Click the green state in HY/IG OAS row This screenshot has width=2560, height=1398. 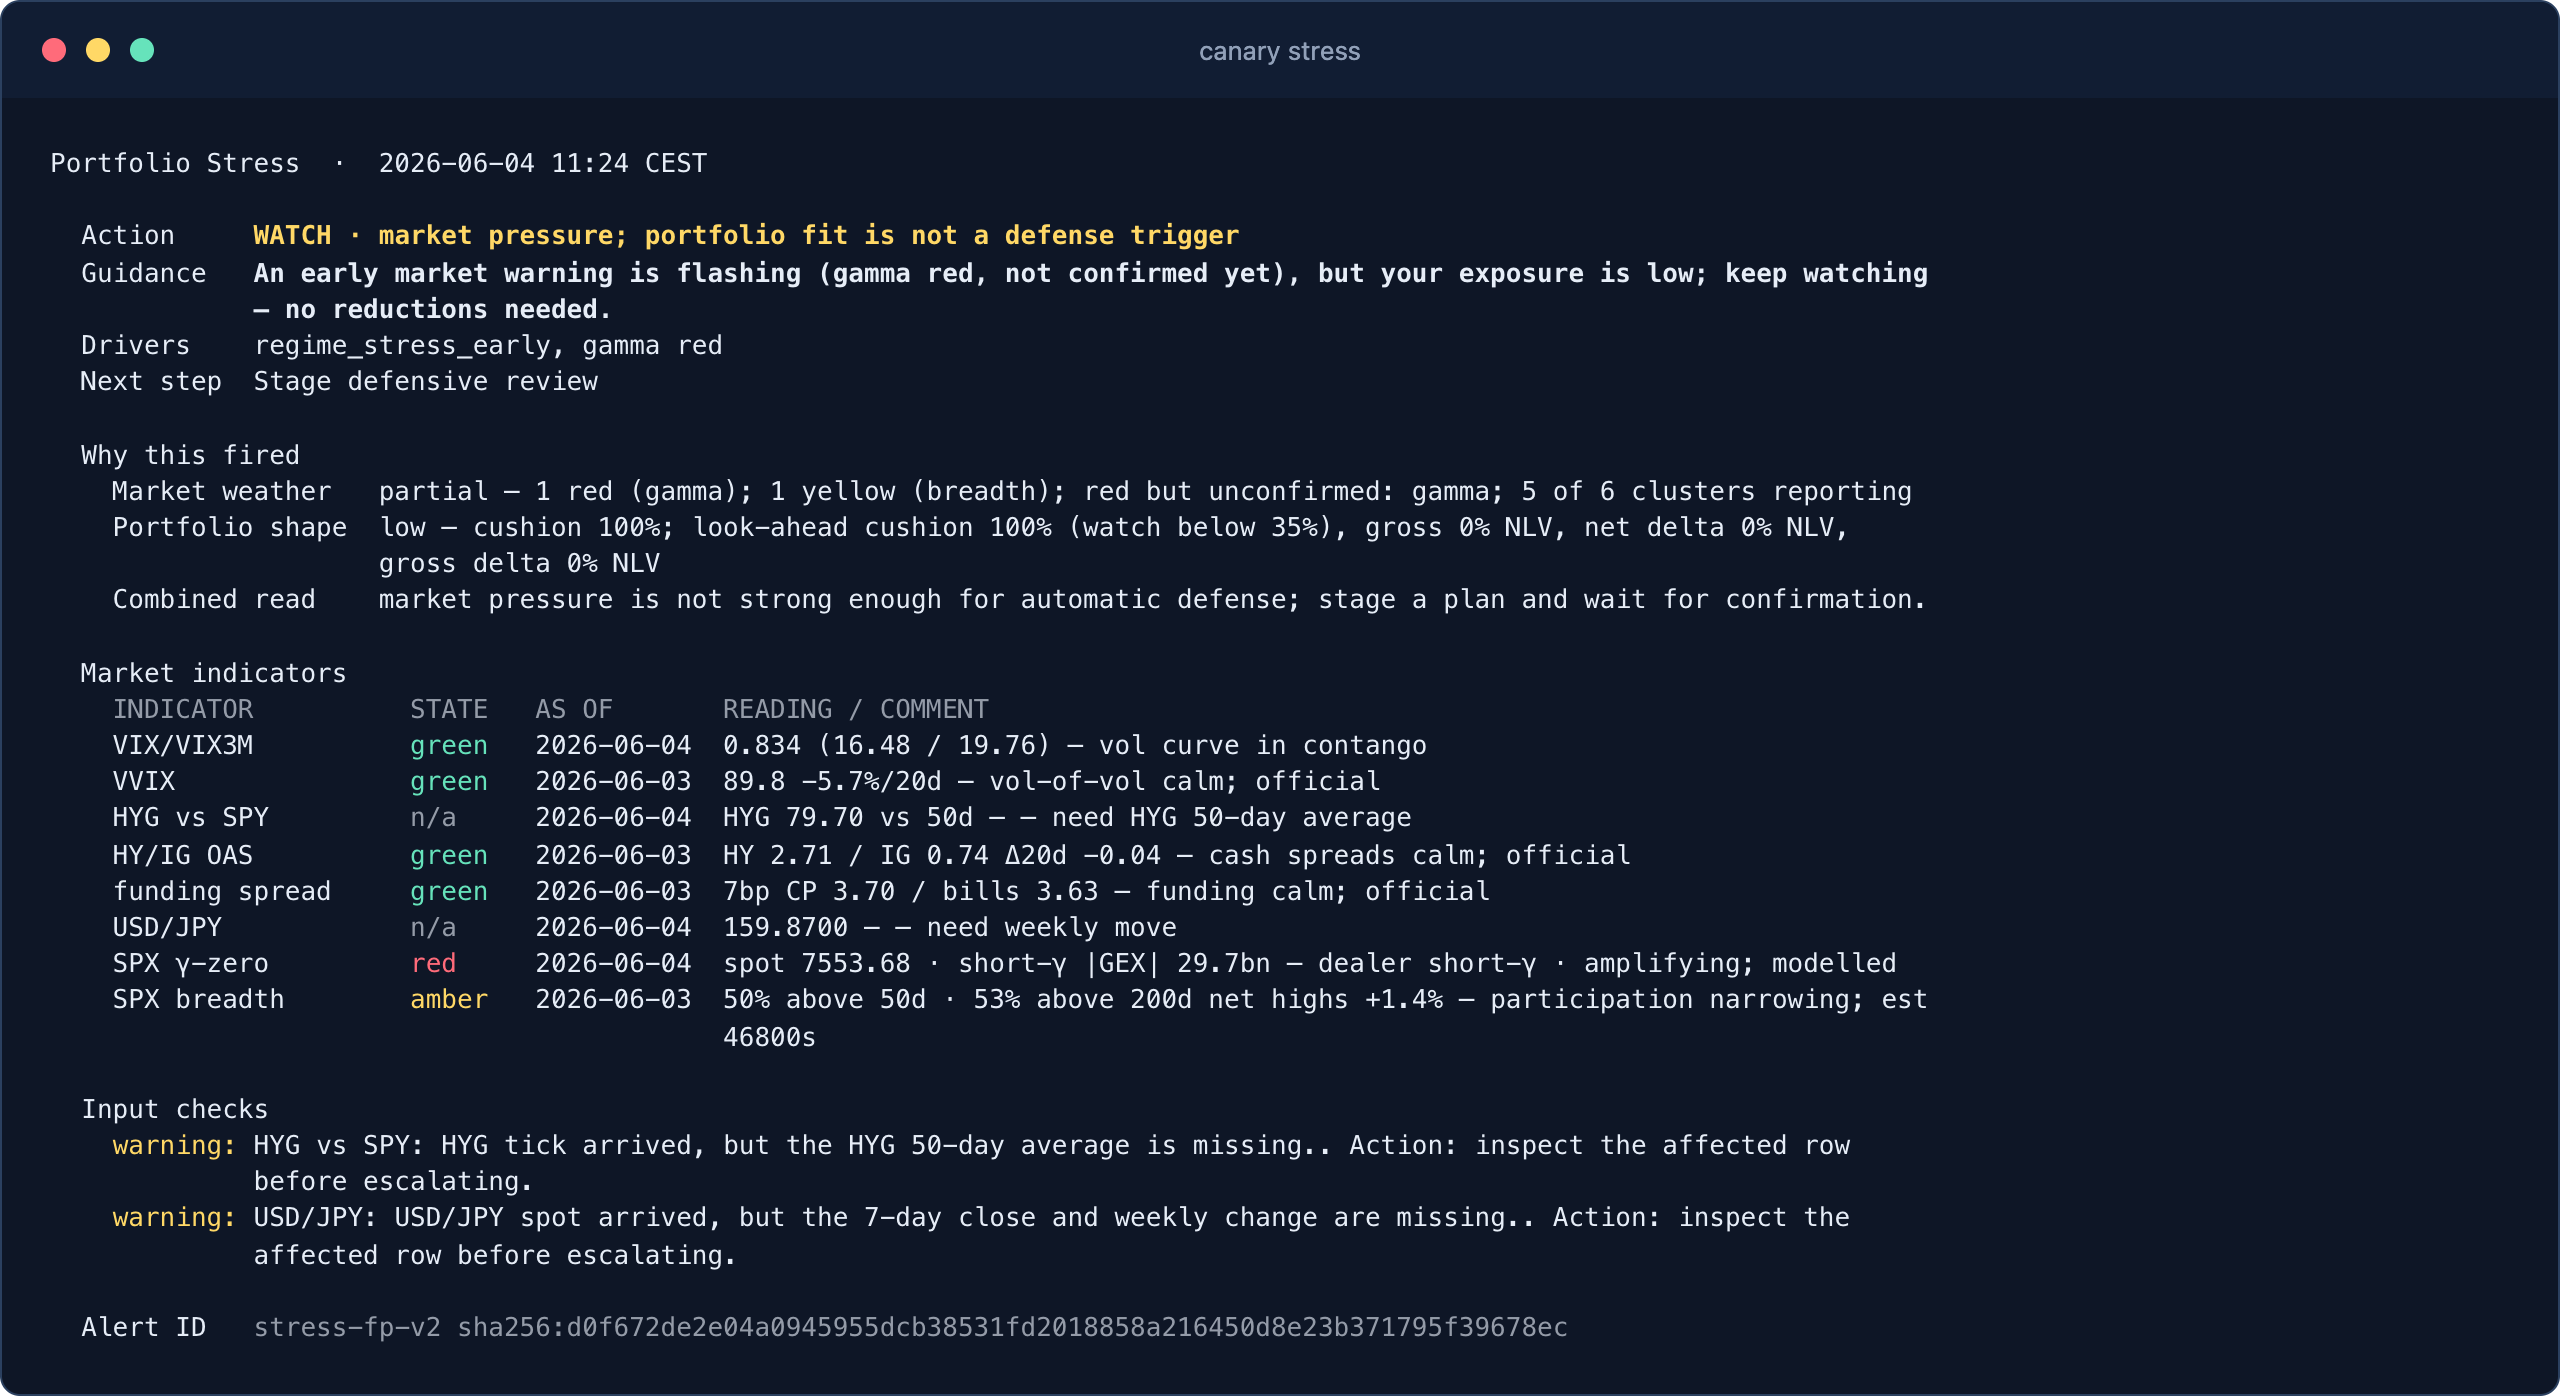point(449,855)
